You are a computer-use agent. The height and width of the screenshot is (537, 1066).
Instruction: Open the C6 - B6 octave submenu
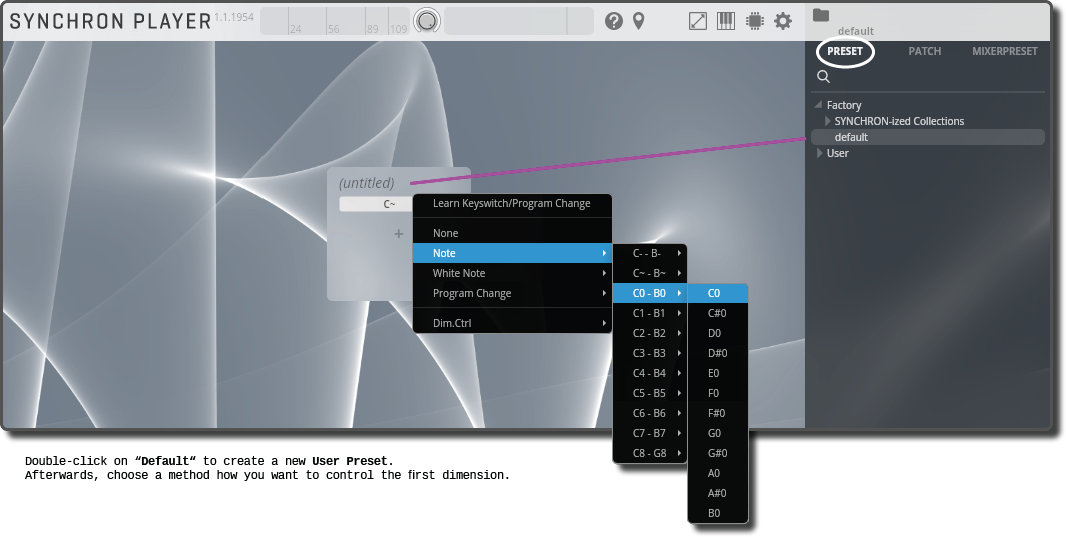[x=649, y=413]
